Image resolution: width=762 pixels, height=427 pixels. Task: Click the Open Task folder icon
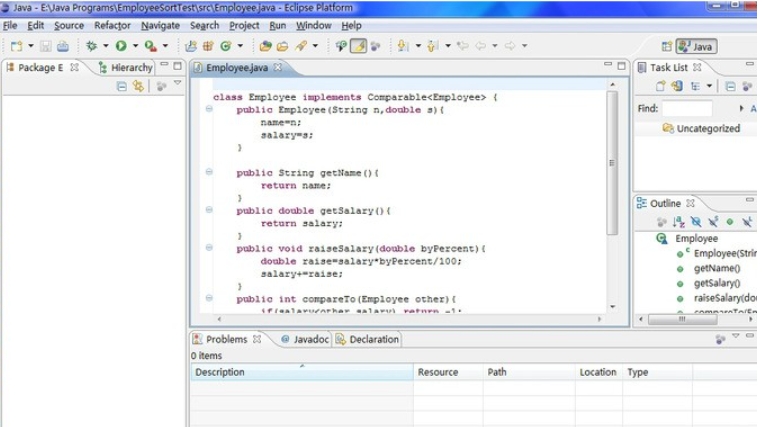tap(282, 46)
